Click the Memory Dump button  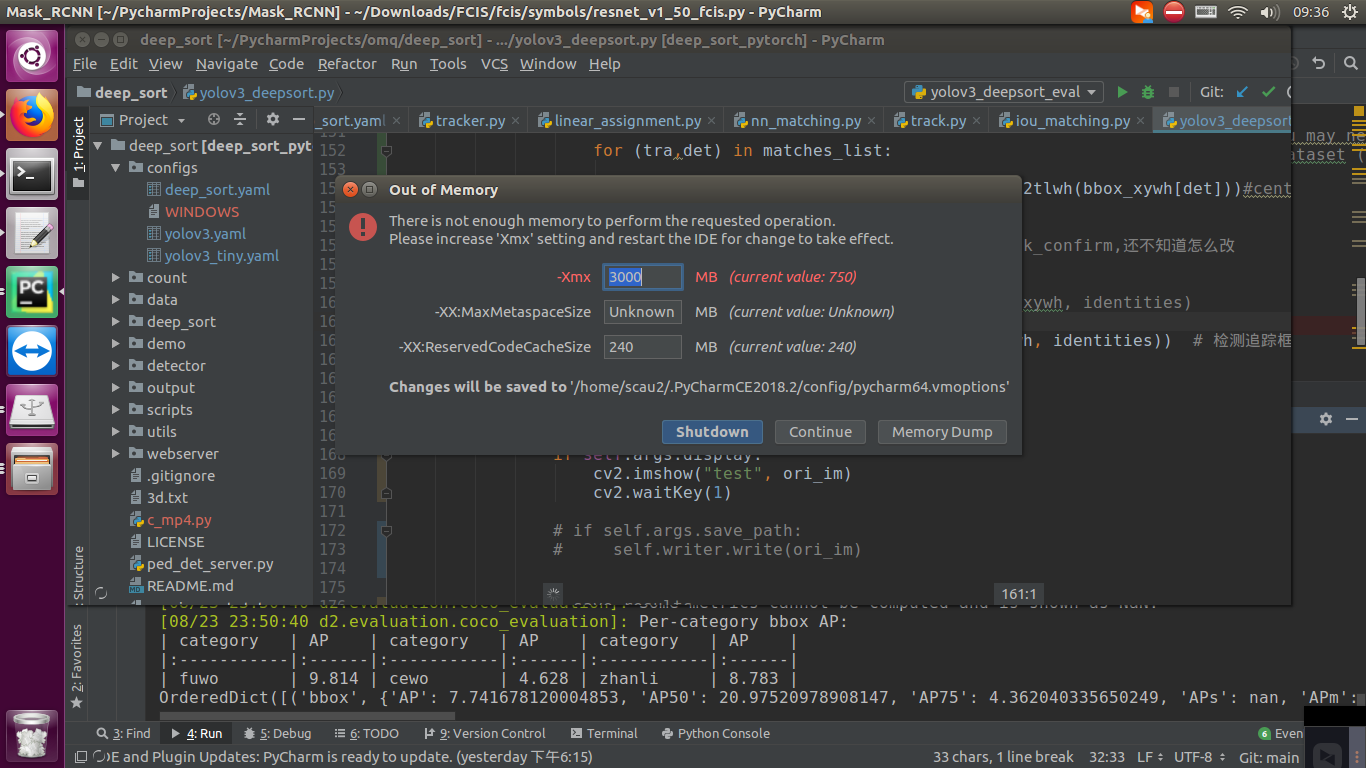click(x=941, y=431)
